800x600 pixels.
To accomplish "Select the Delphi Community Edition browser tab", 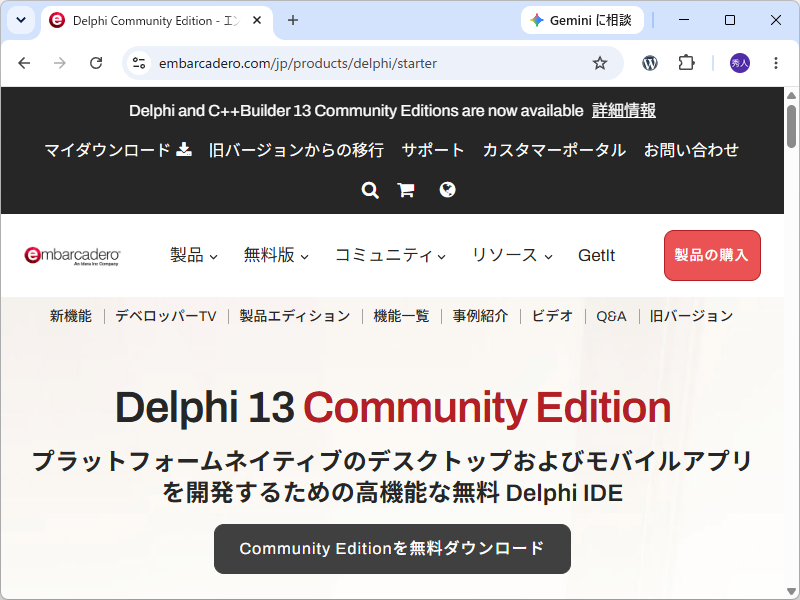I will point(156,20).
